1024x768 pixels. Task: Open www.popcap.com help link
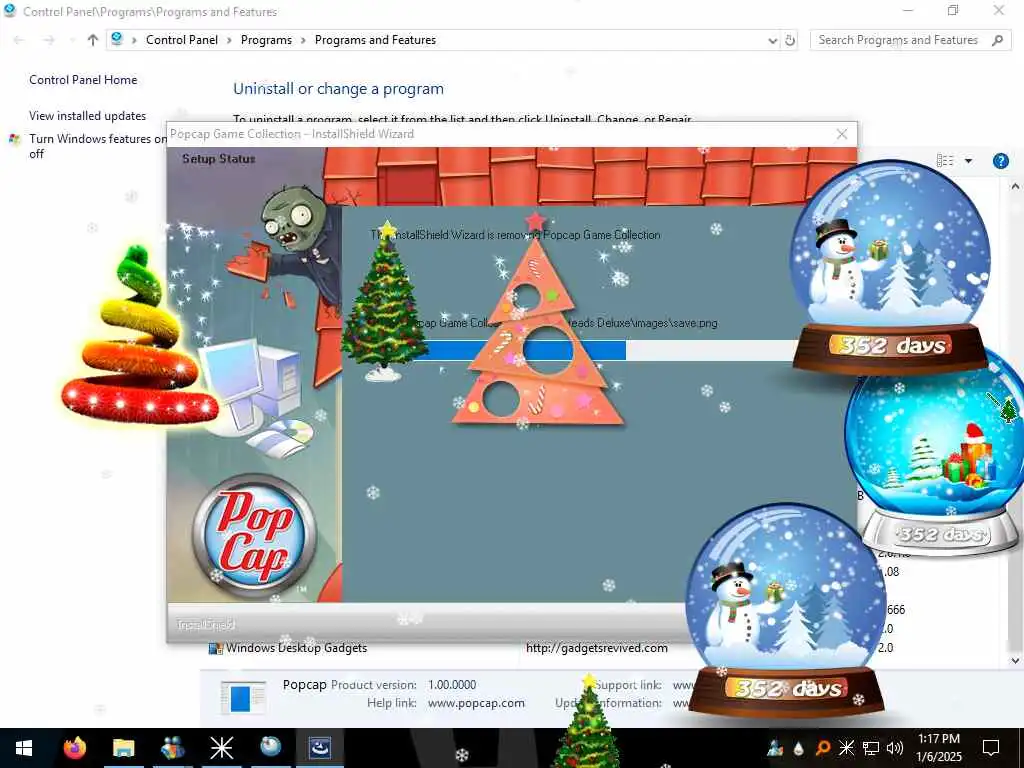coord(476,703)
